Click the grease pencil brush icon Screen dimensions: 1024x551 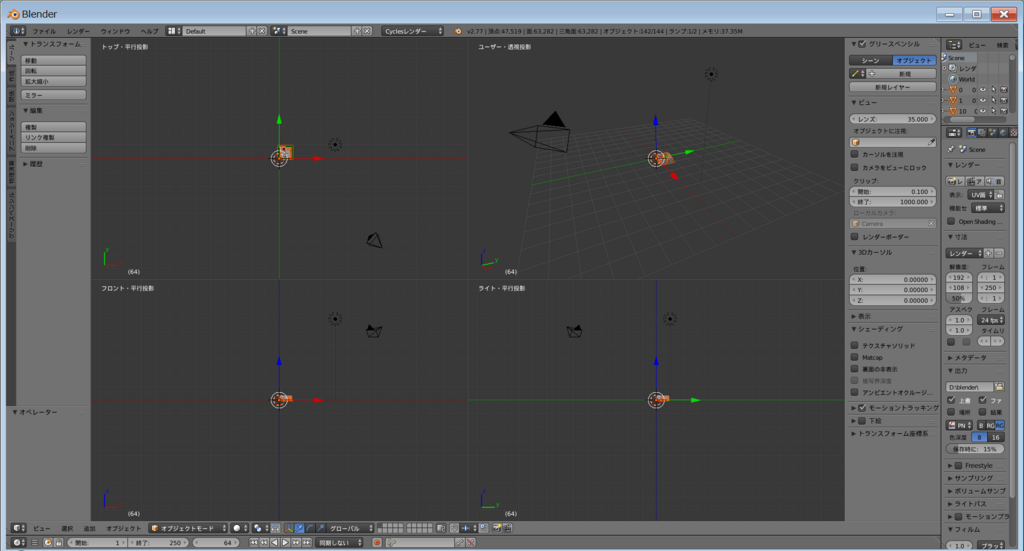point(855,74)
